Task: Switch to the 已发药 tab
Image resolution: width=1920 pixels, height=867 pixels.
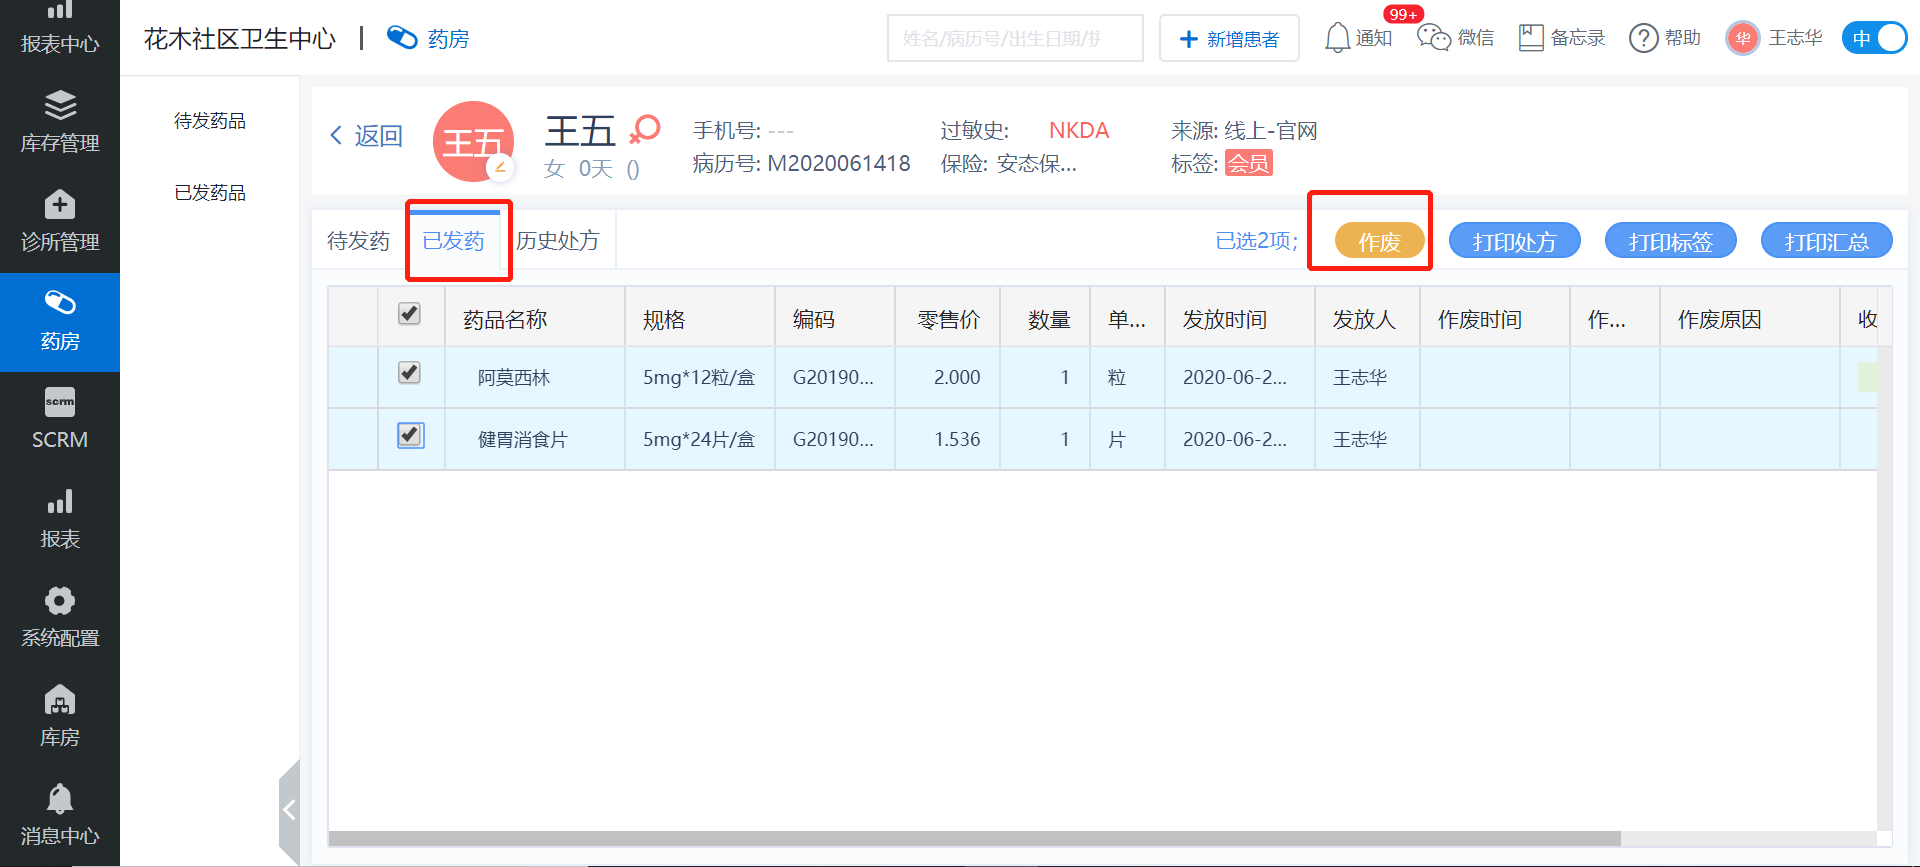Action: (x=453, y=241)
